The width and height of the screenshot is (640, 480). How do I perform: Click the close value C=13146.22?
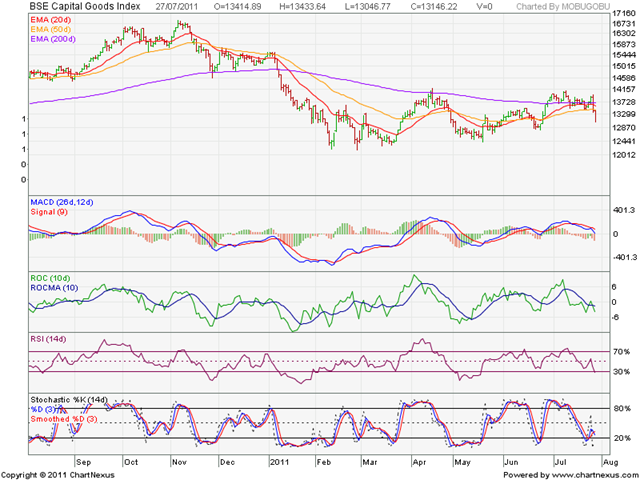pyautogui.click(x=434, y=7)
